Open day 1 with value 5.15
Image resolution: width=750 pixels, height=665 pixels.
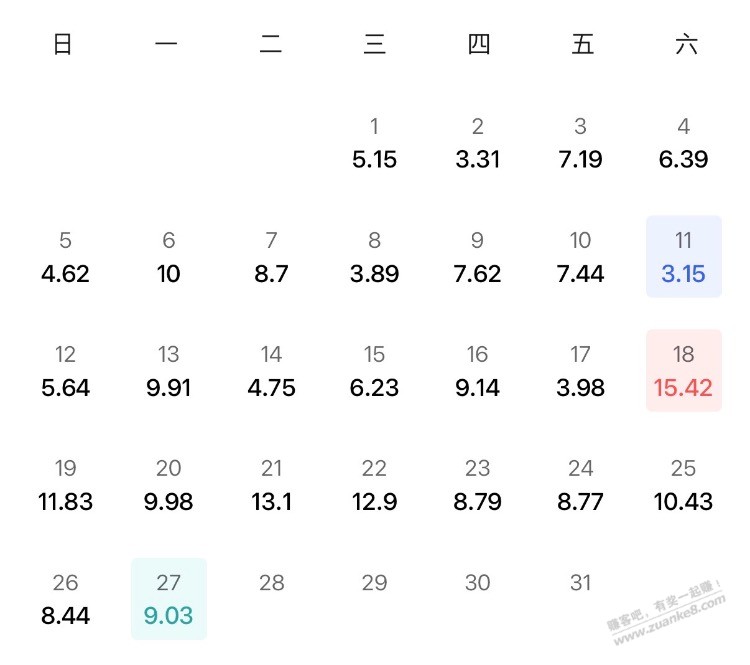point(375,143)
